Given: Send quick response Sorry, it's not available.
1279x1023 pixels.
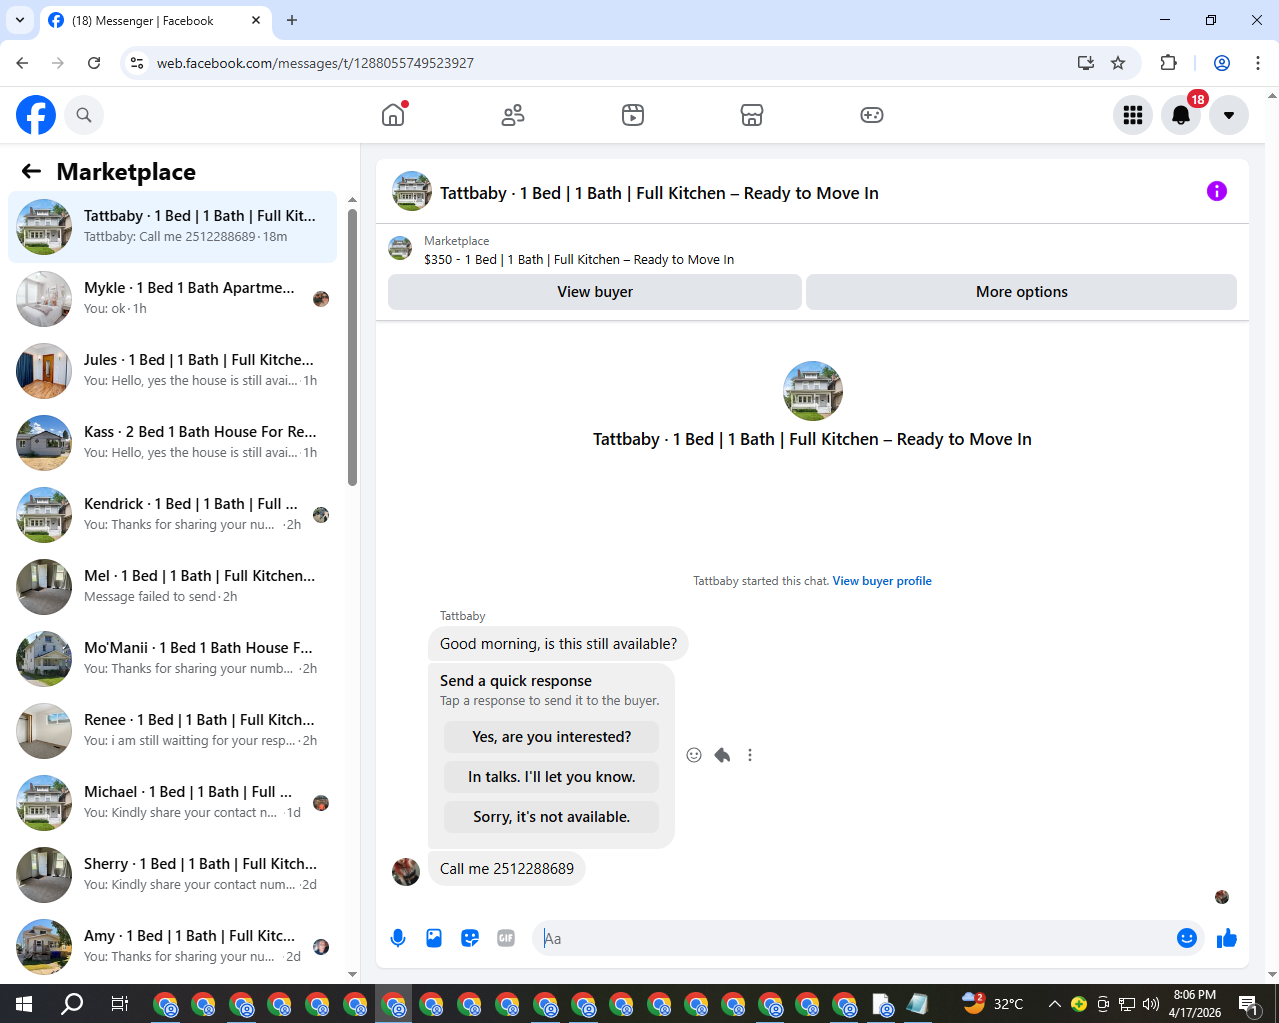Looking at the screenshot, I should 552,817.
